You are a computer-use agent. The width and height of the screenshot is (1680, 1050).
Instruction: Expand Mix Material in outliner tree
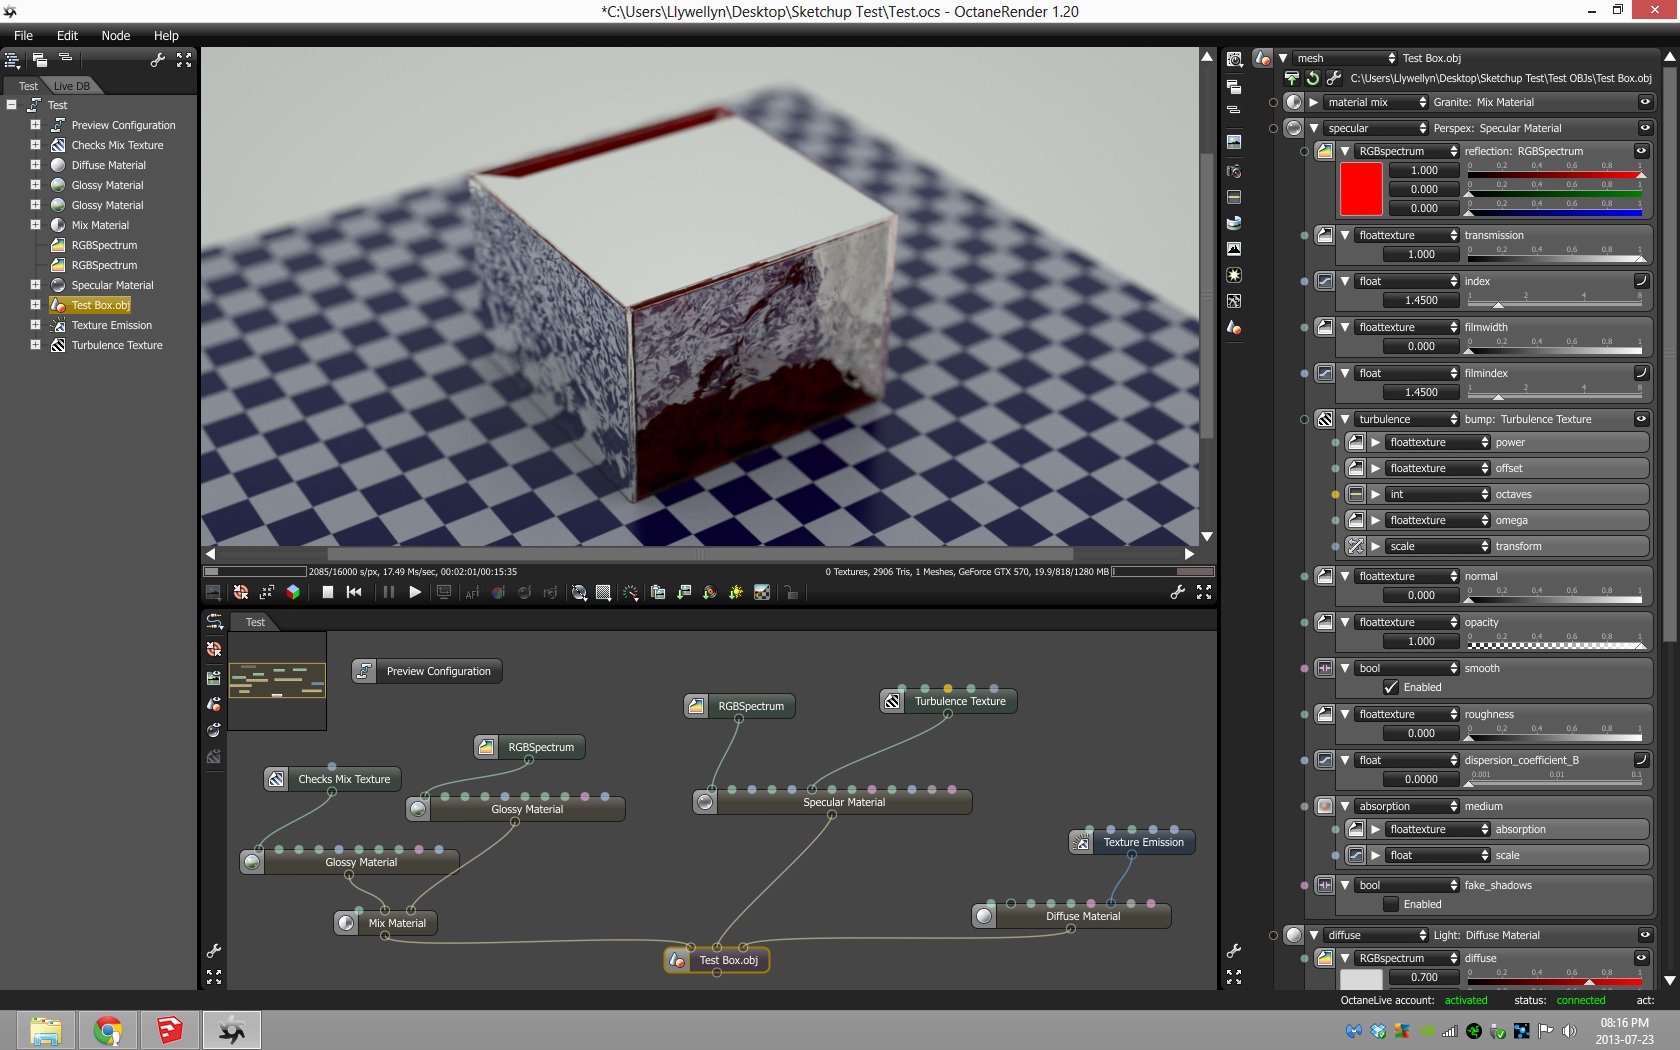point(35,225)
